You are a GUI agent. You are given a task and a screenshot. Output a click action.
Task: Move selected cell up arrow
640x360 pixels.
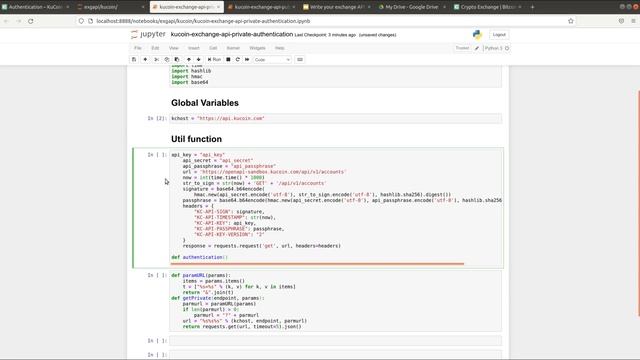coord(189,60)
